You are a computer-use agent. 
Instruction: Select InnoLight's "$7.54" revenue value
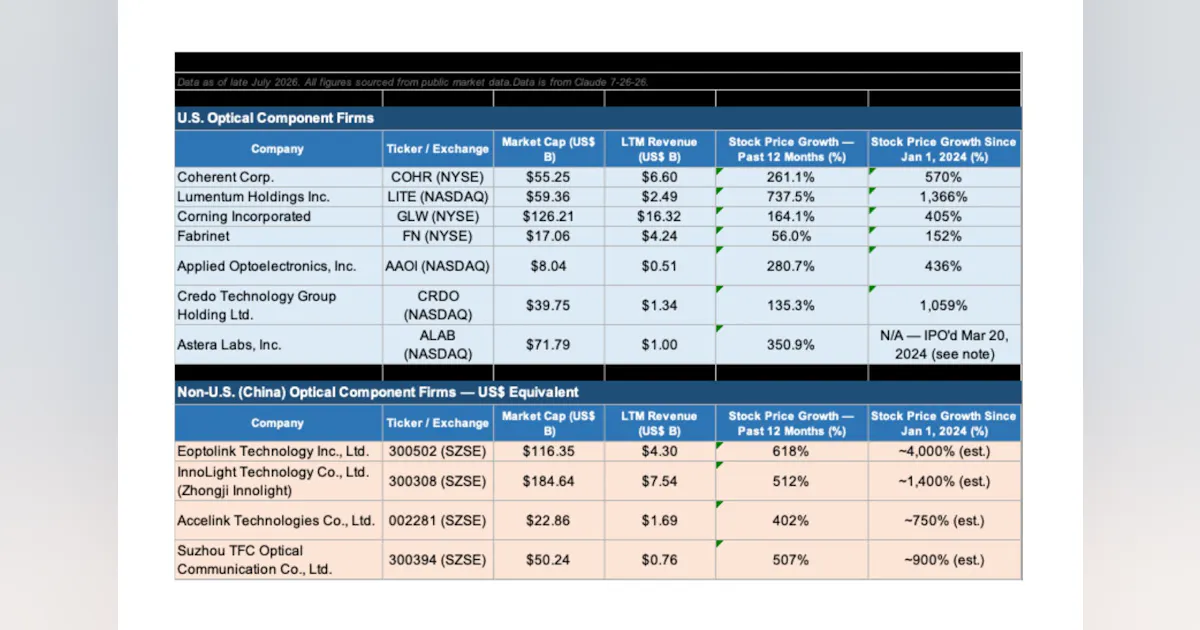point(660,481)
